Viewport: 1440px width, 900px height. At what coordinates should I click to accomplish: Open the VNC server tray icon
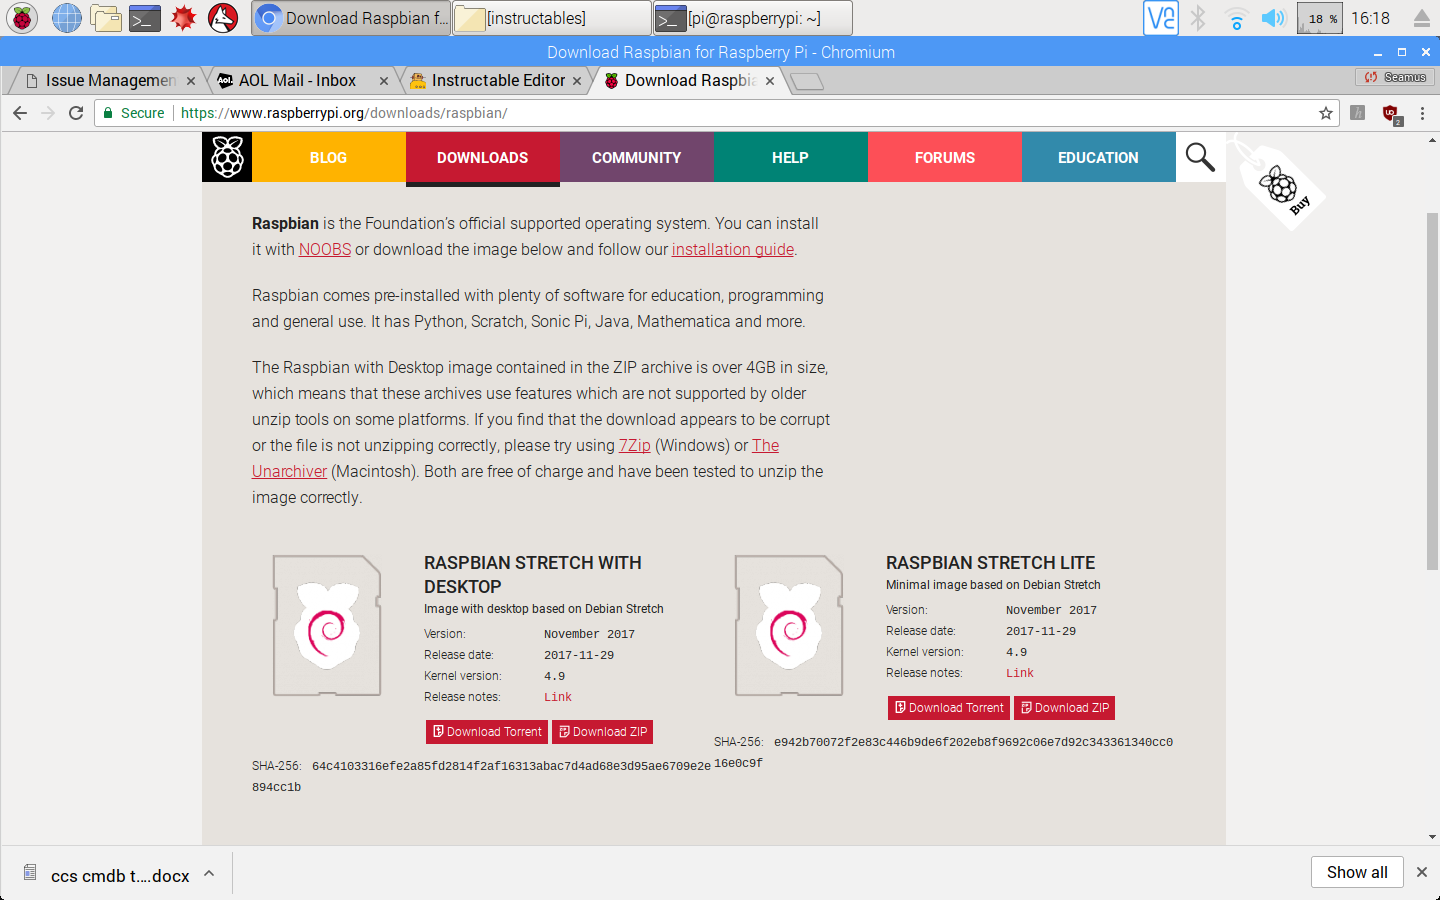coord(1160,18)
